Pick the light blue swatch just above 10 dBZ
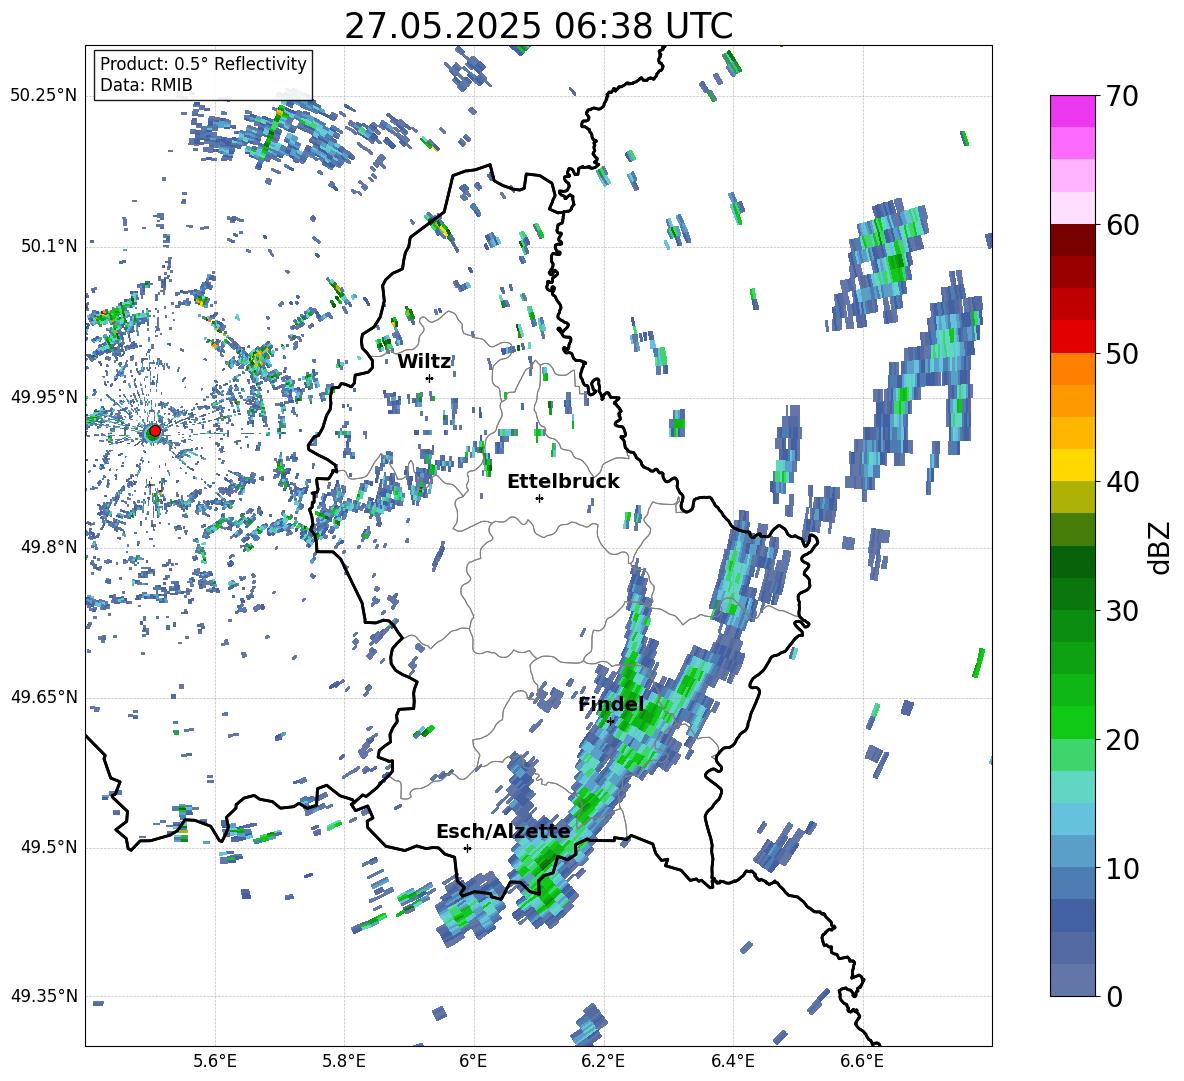Viewport: 1184px width, 1081px height. click(x=1073, y=852)
